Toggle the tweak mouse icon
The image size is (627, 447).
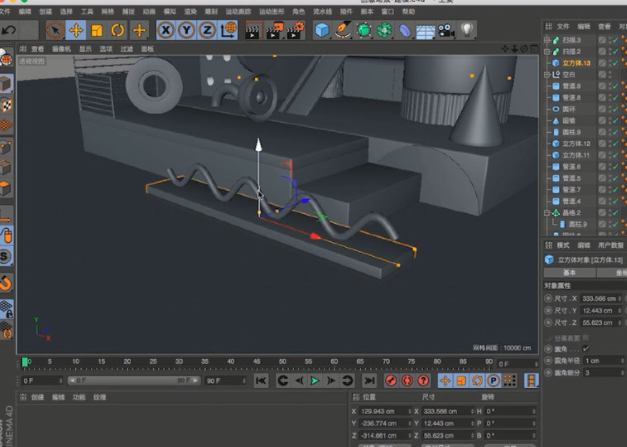(7, 235)
